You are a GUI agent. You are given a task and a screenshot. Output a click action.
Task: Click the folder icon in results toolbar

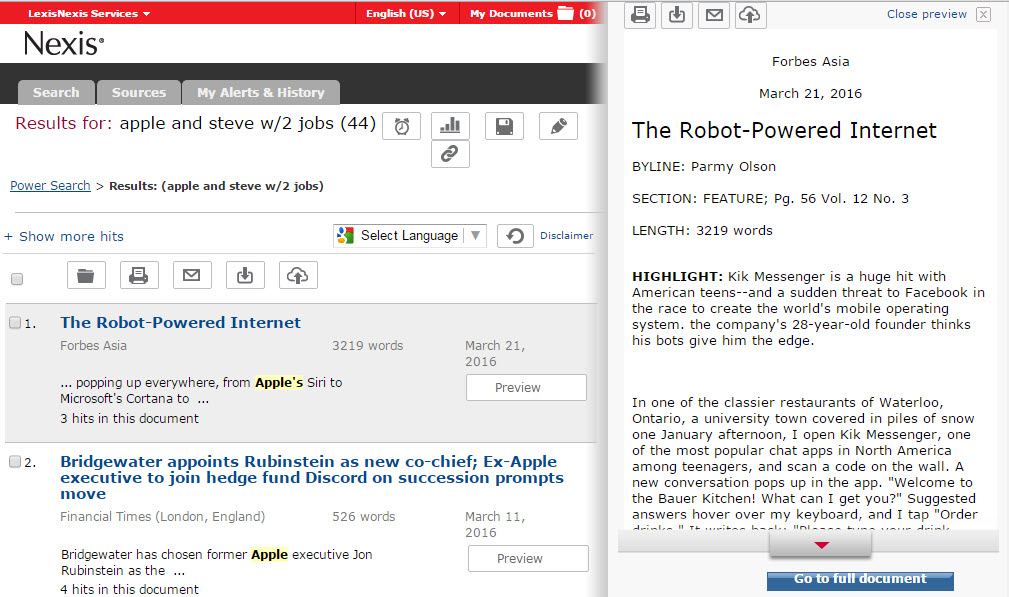[86, 275]
